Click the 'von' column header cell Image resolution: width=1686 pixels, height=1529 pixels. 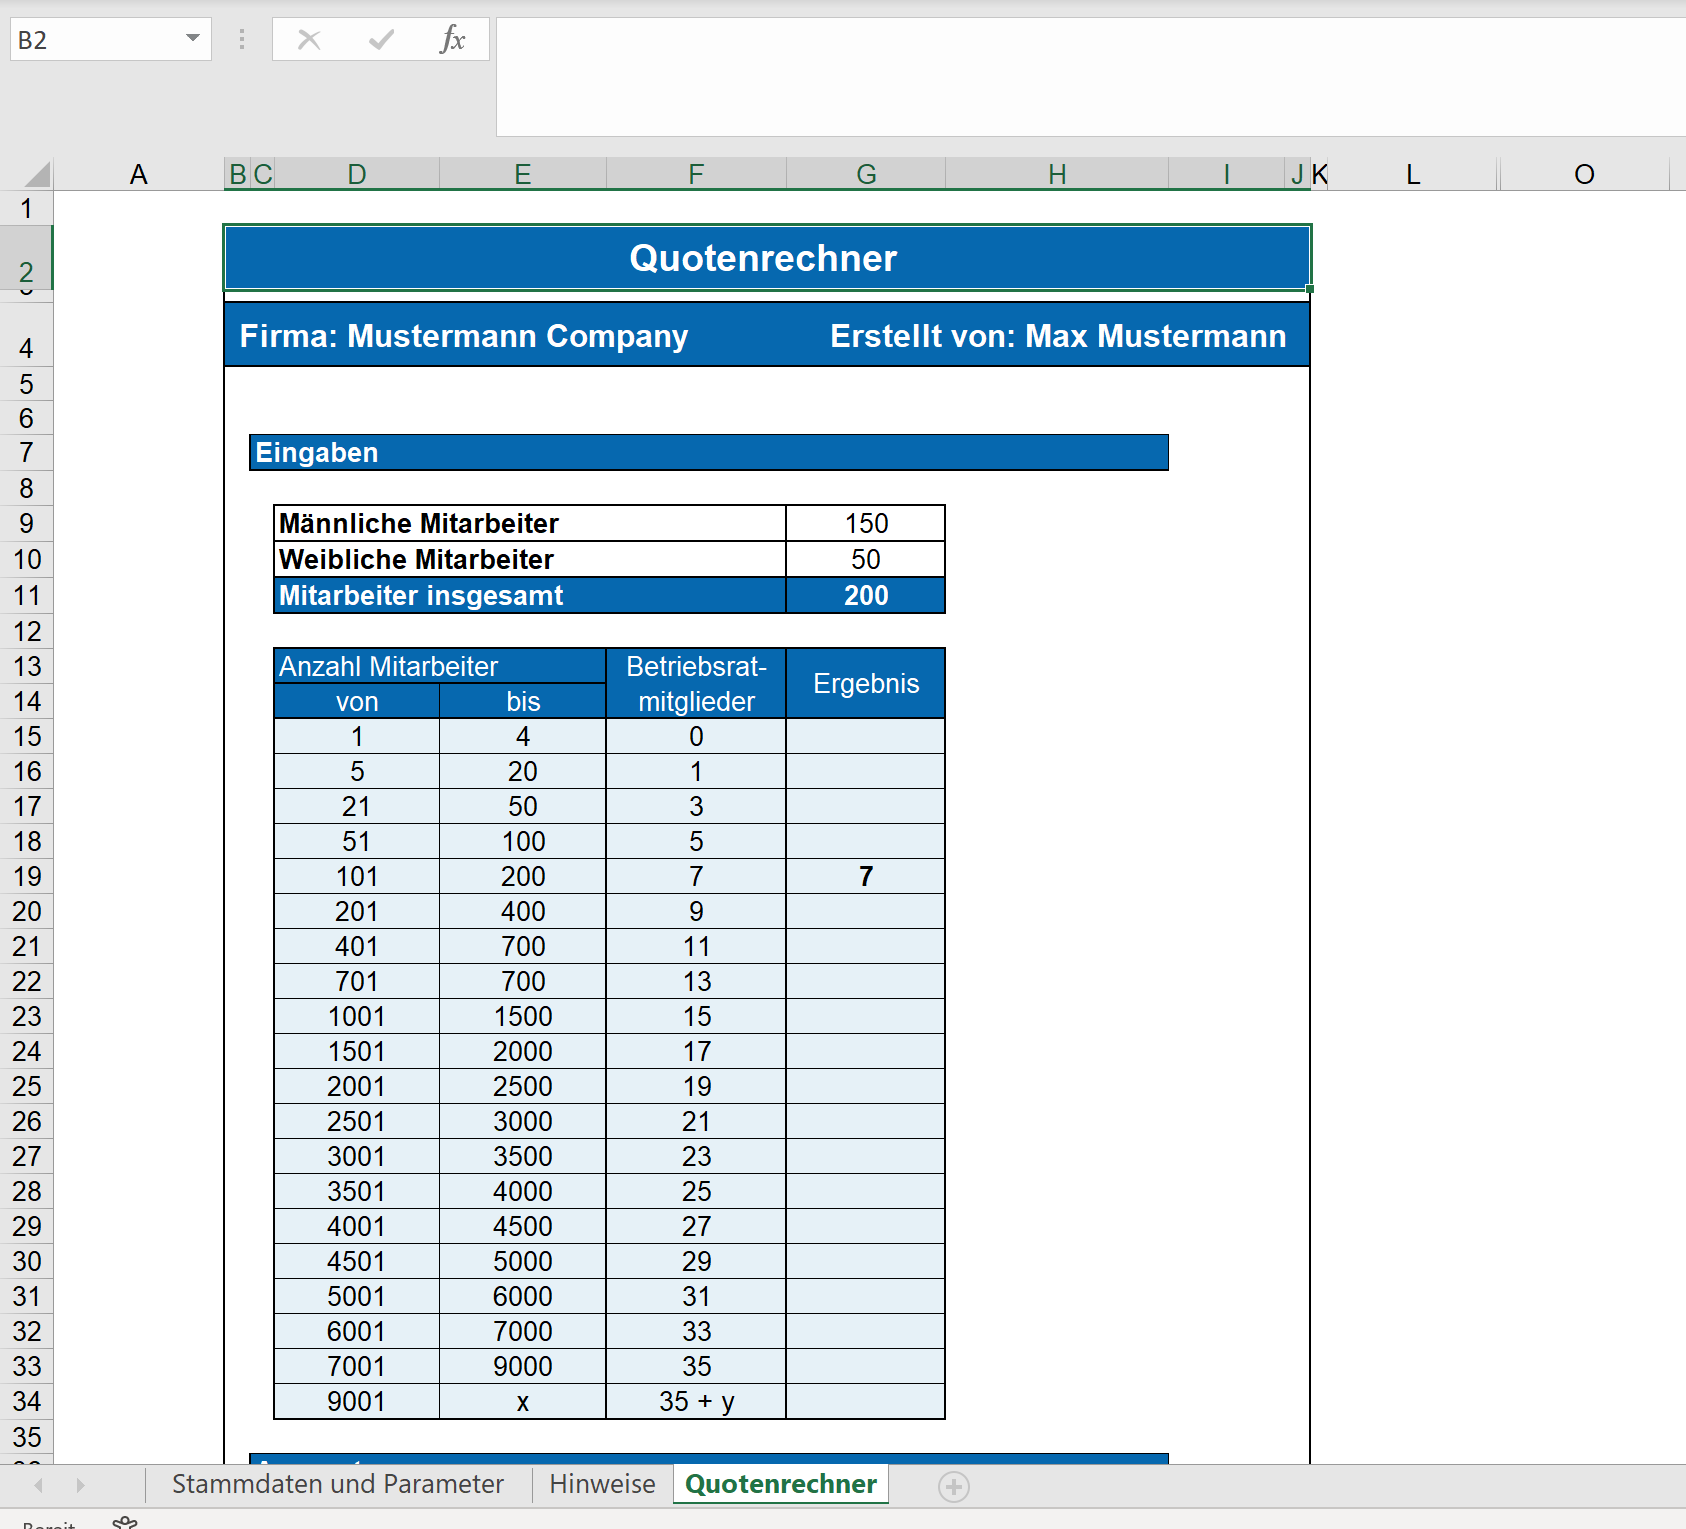(357, 702)
